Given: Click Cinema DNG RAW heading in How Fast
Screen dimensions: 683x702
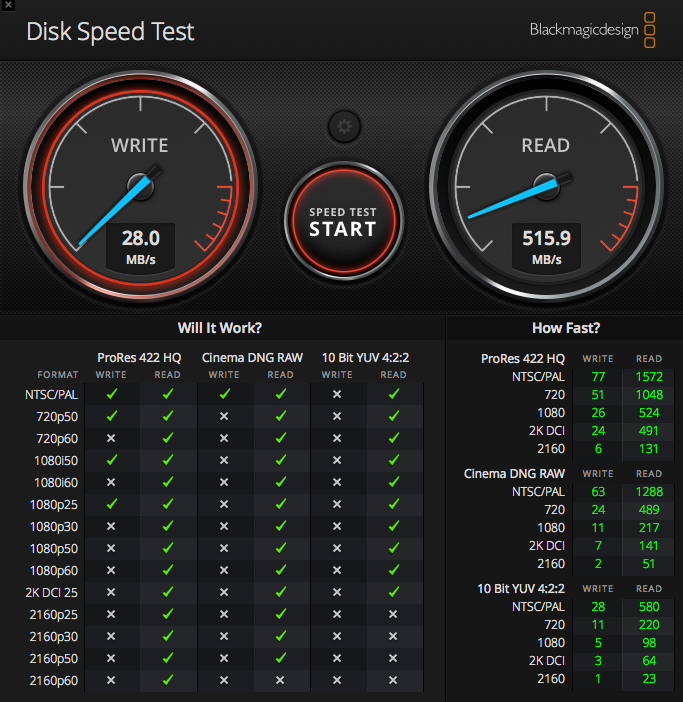Looking at the screenshot, I should [x=514, y=474].
